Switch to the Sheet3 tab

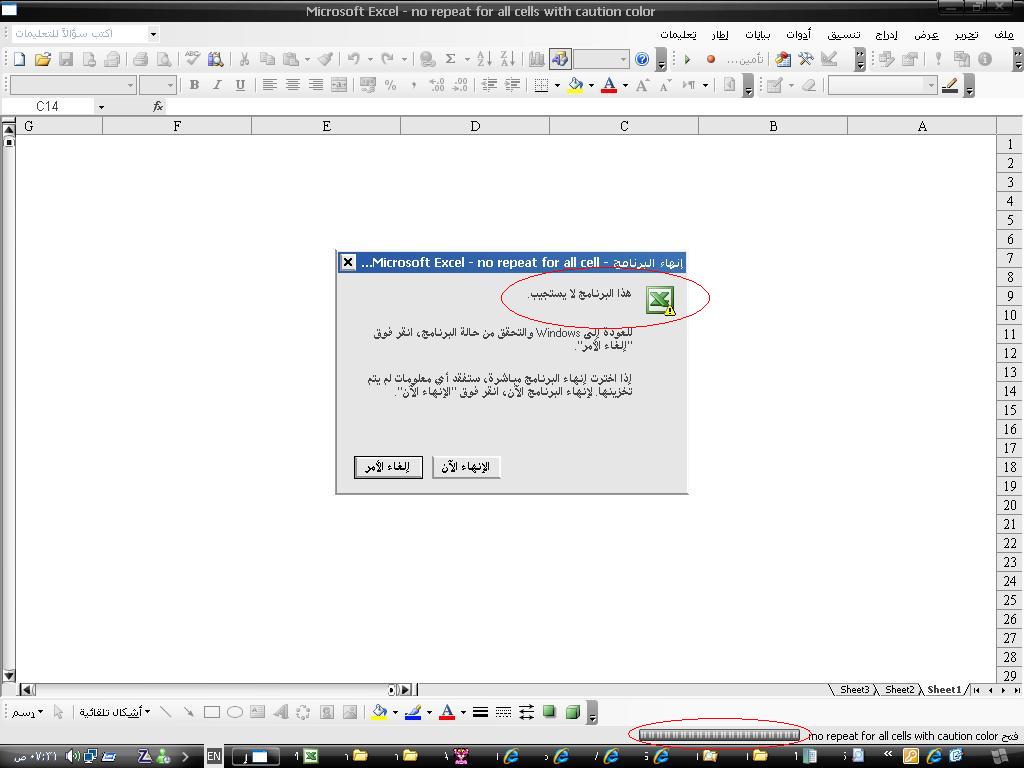click(x=854, y=690)
